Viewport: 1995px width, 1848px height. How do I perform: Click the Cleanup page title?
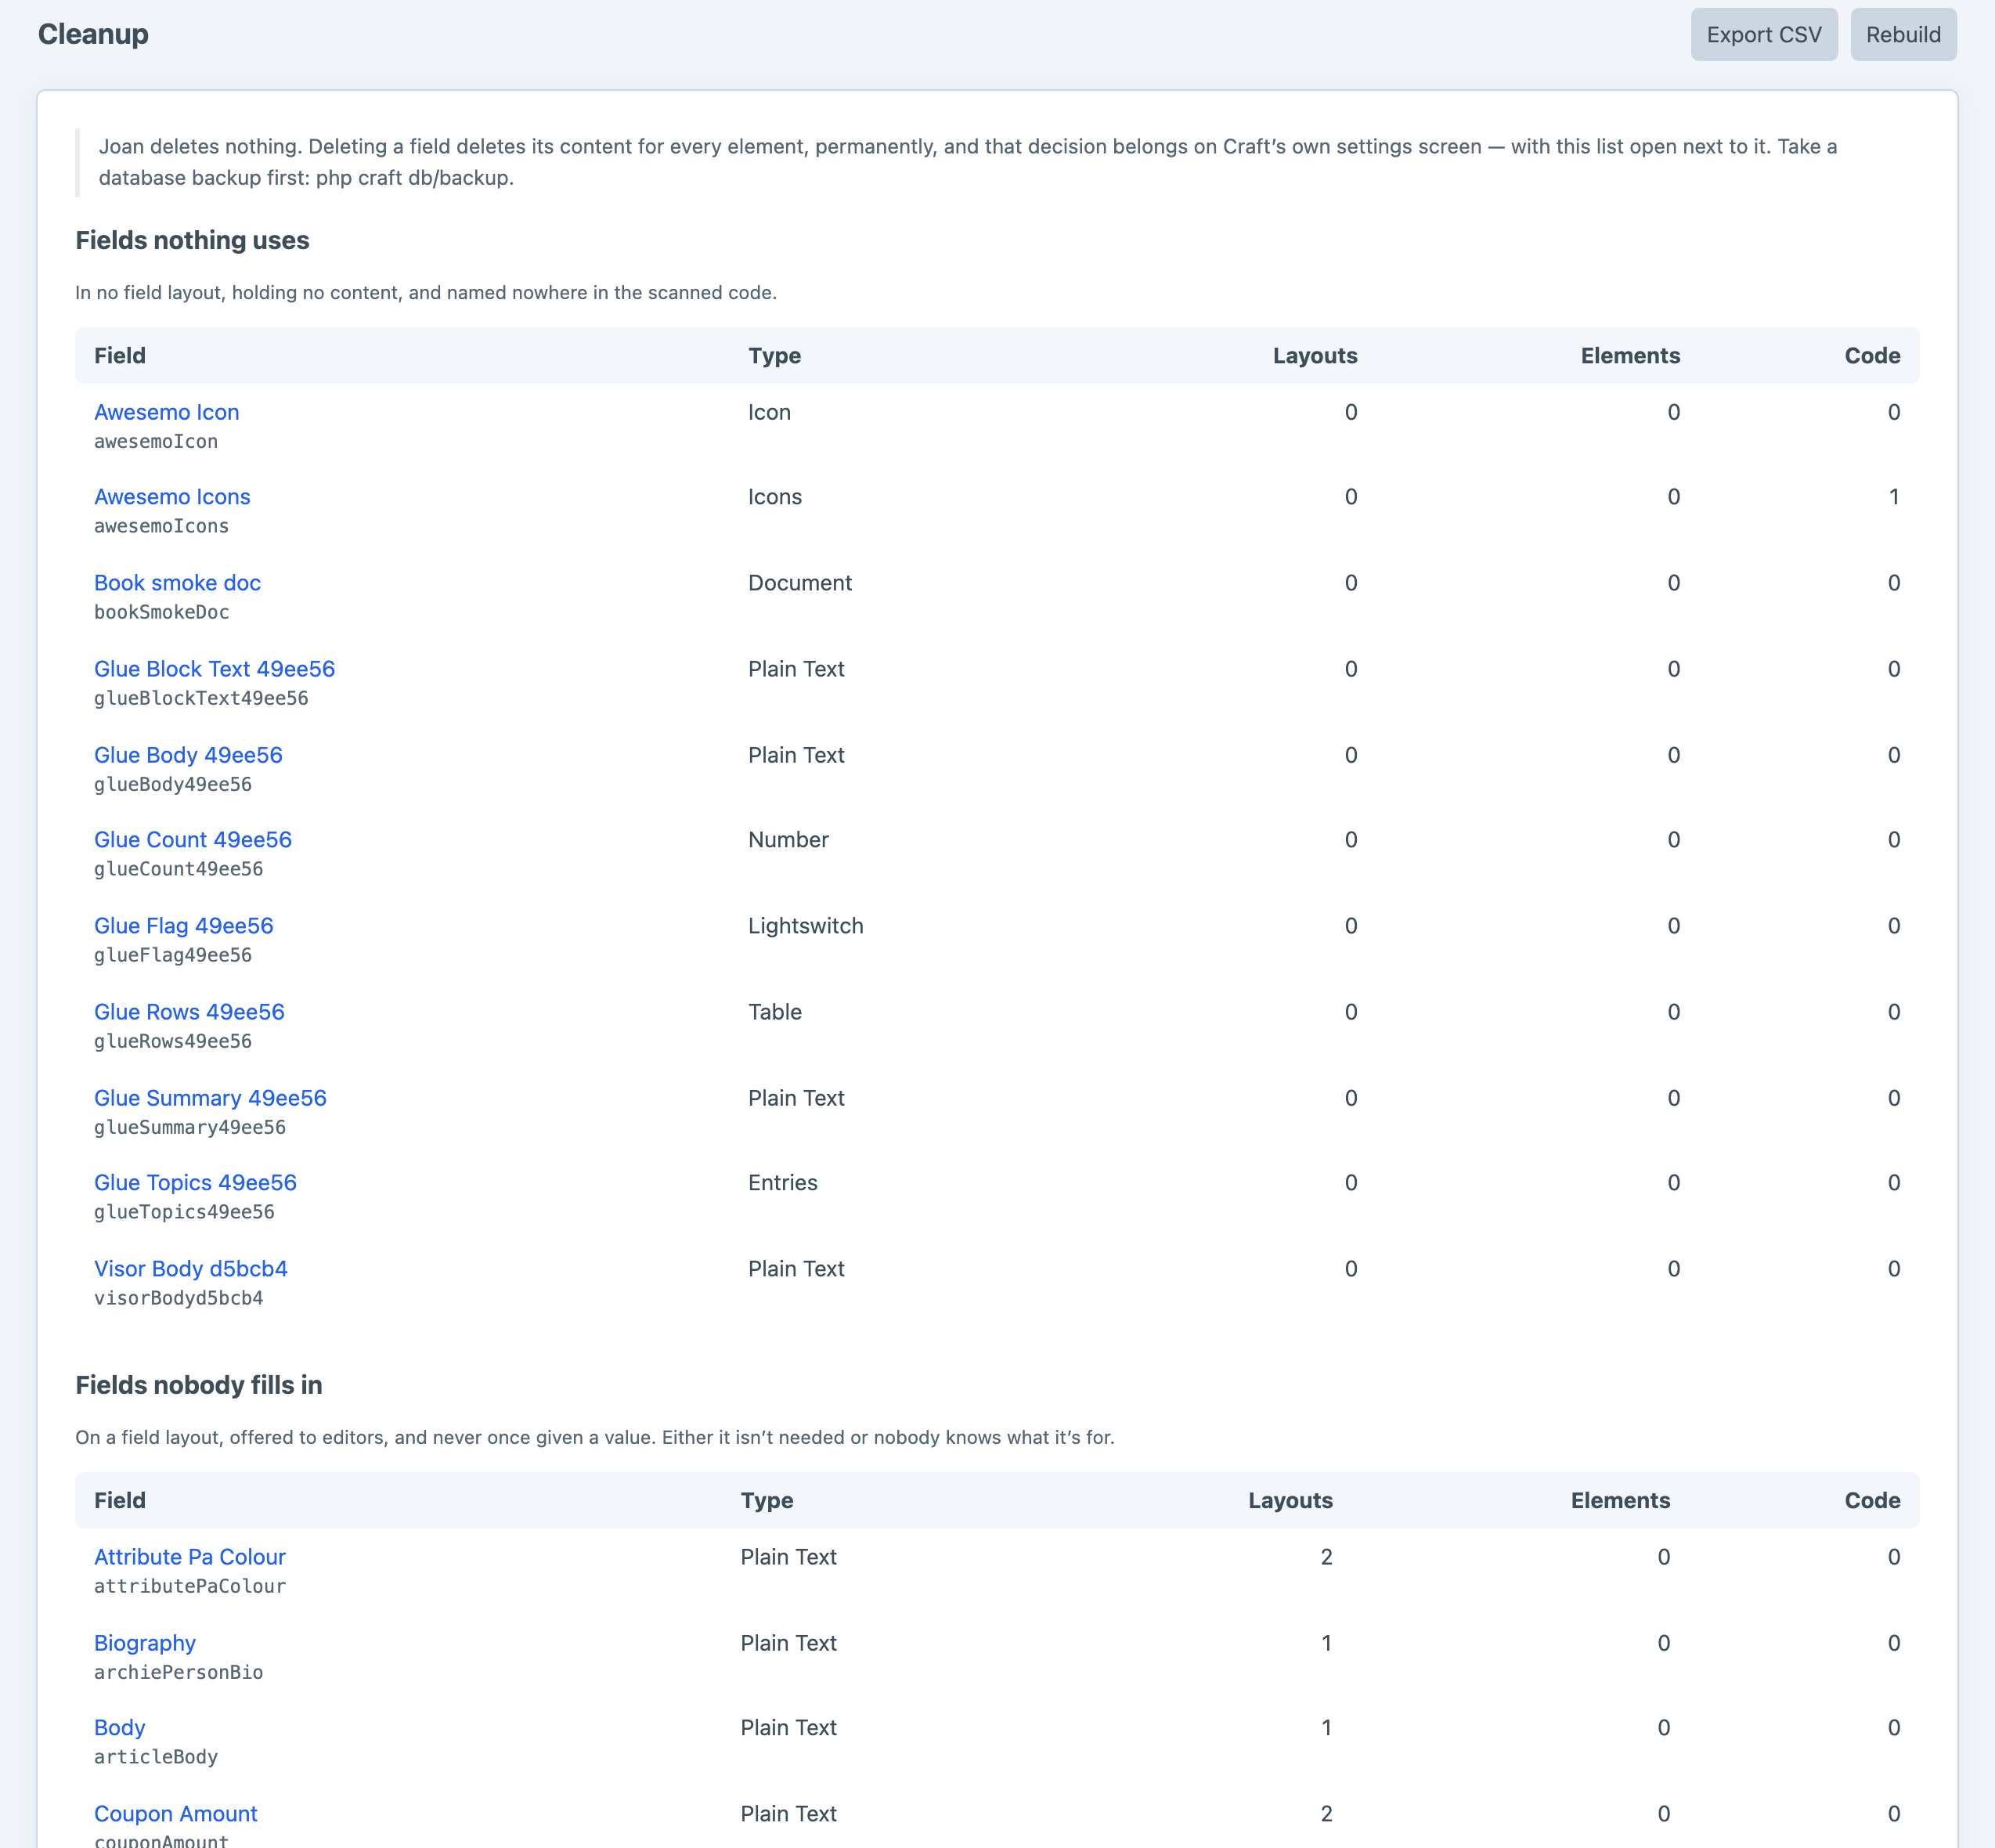click(93, 34)
